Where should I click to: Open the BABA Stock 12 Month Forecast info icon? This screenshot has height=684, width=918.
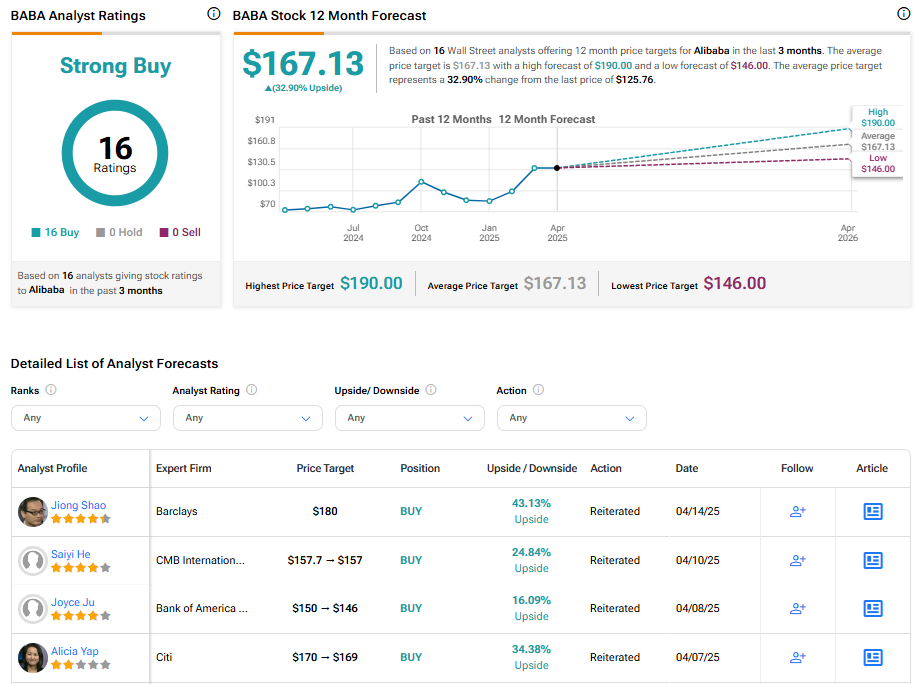pyautogui.click(x=903, y=13)
